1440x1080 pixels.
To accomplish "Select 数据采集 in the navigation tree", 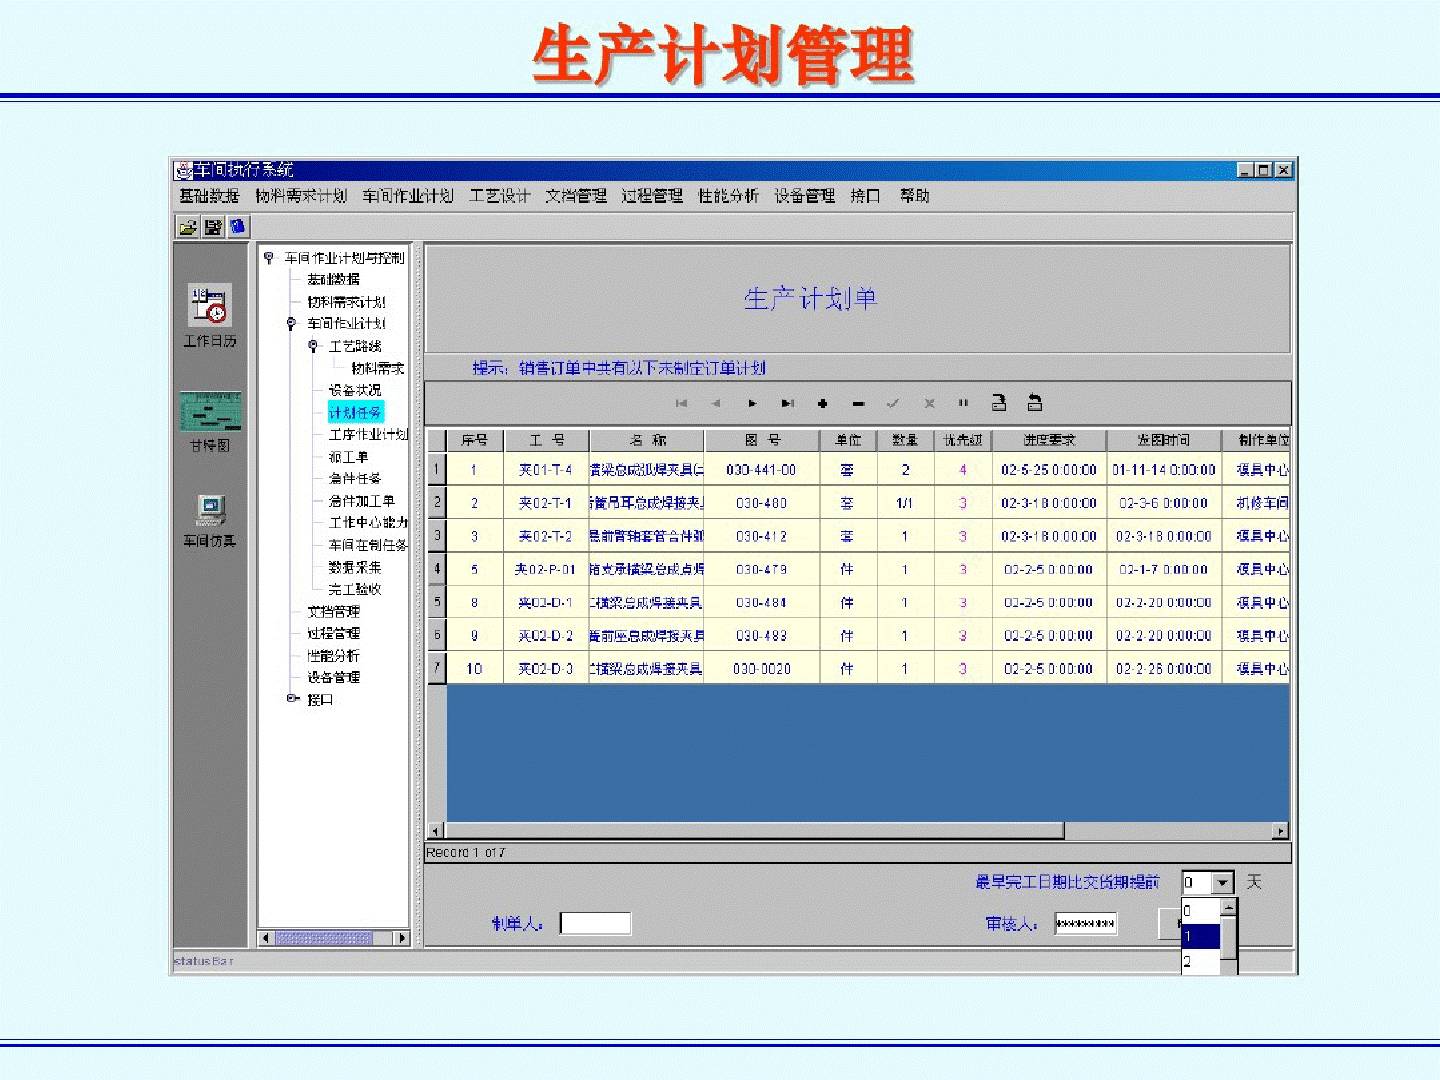I will click(x=354, y=567).
